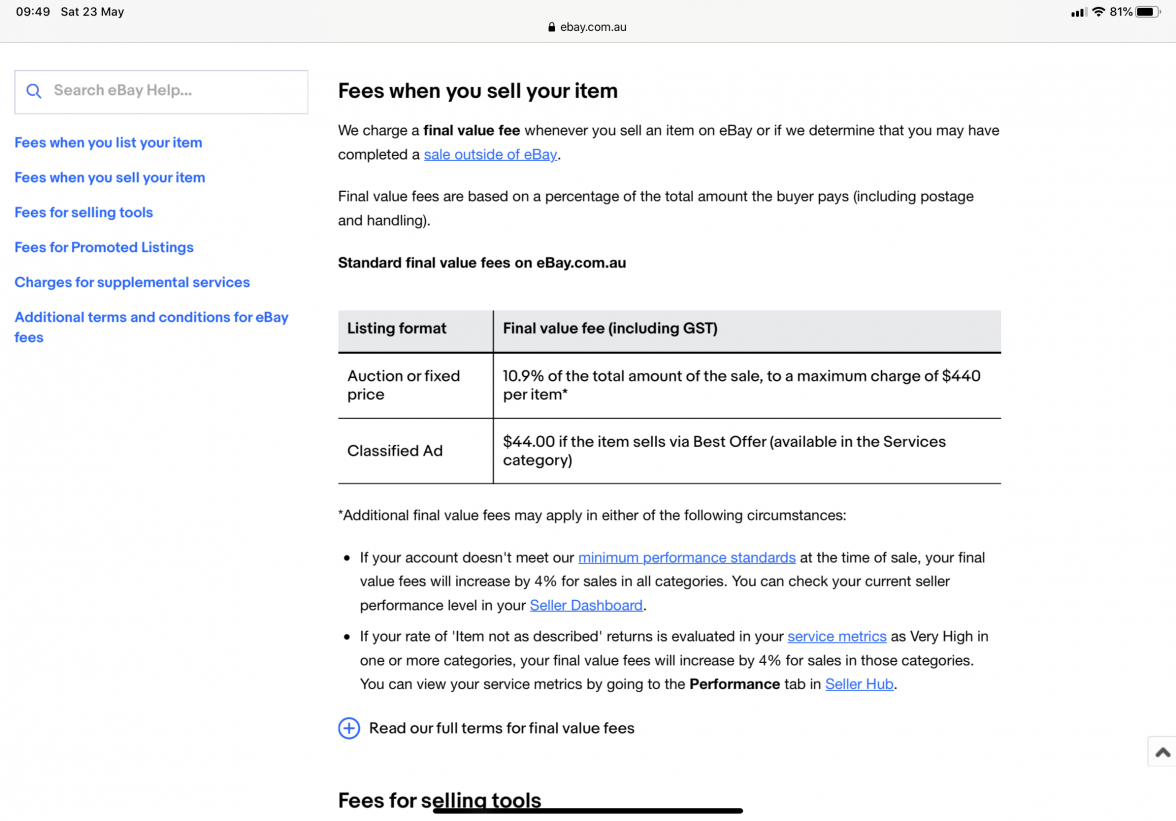This screenshot has width=1176, height=821.
Task: Click the Listing format column header
Action: tap(416, 331)
